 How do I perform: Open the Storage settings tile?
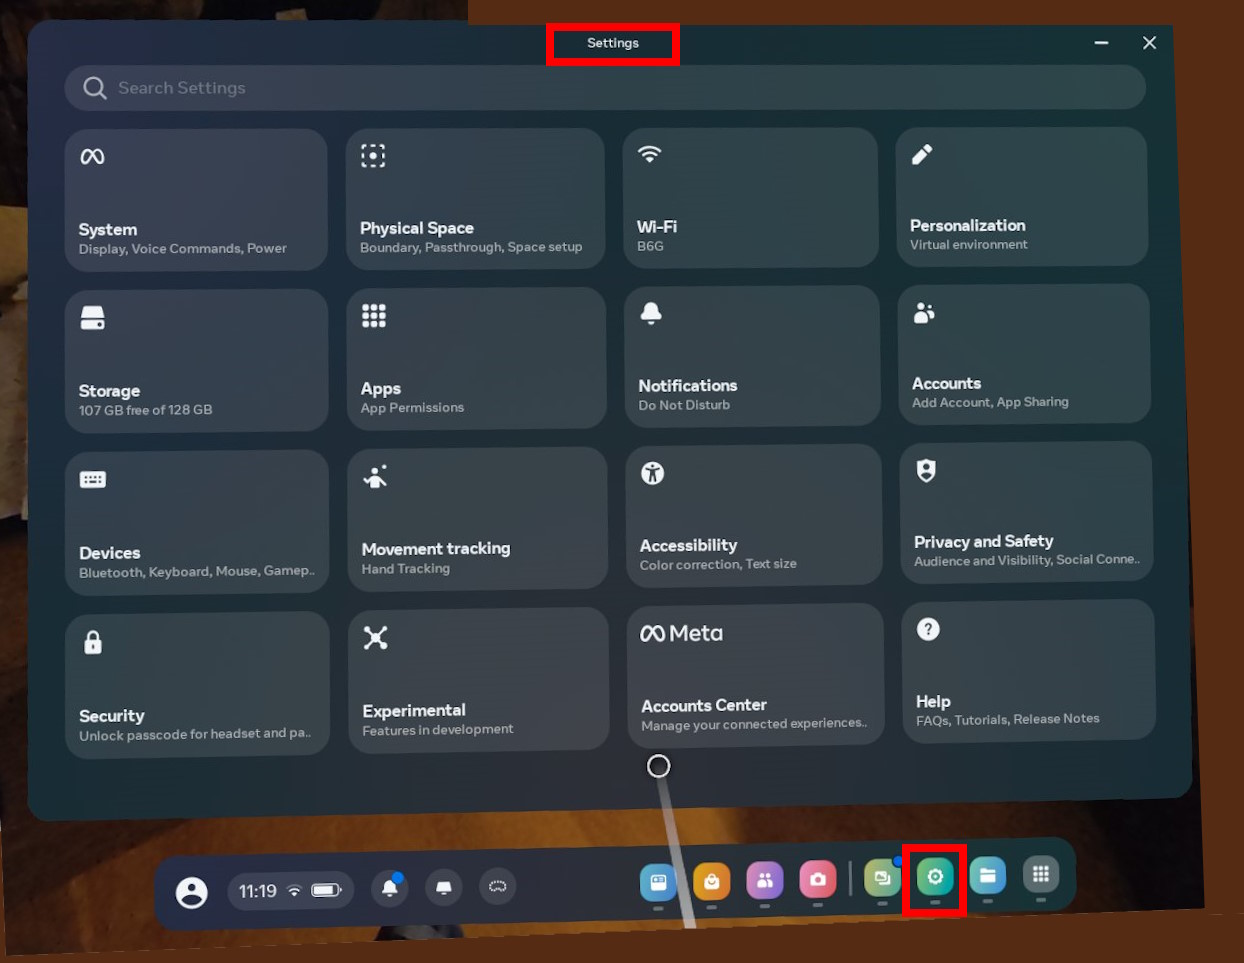(x=196, y=361)
